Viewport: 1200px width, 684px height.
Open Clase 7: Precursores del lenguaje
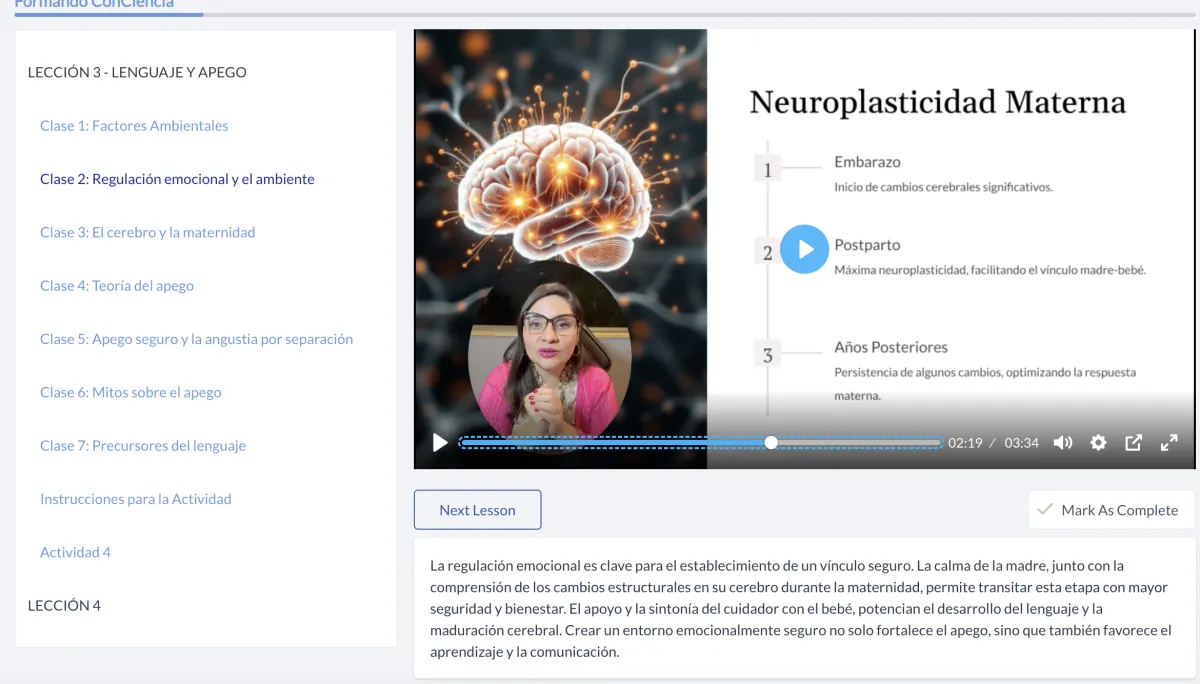pyautogui.click(x=143, y=446)
